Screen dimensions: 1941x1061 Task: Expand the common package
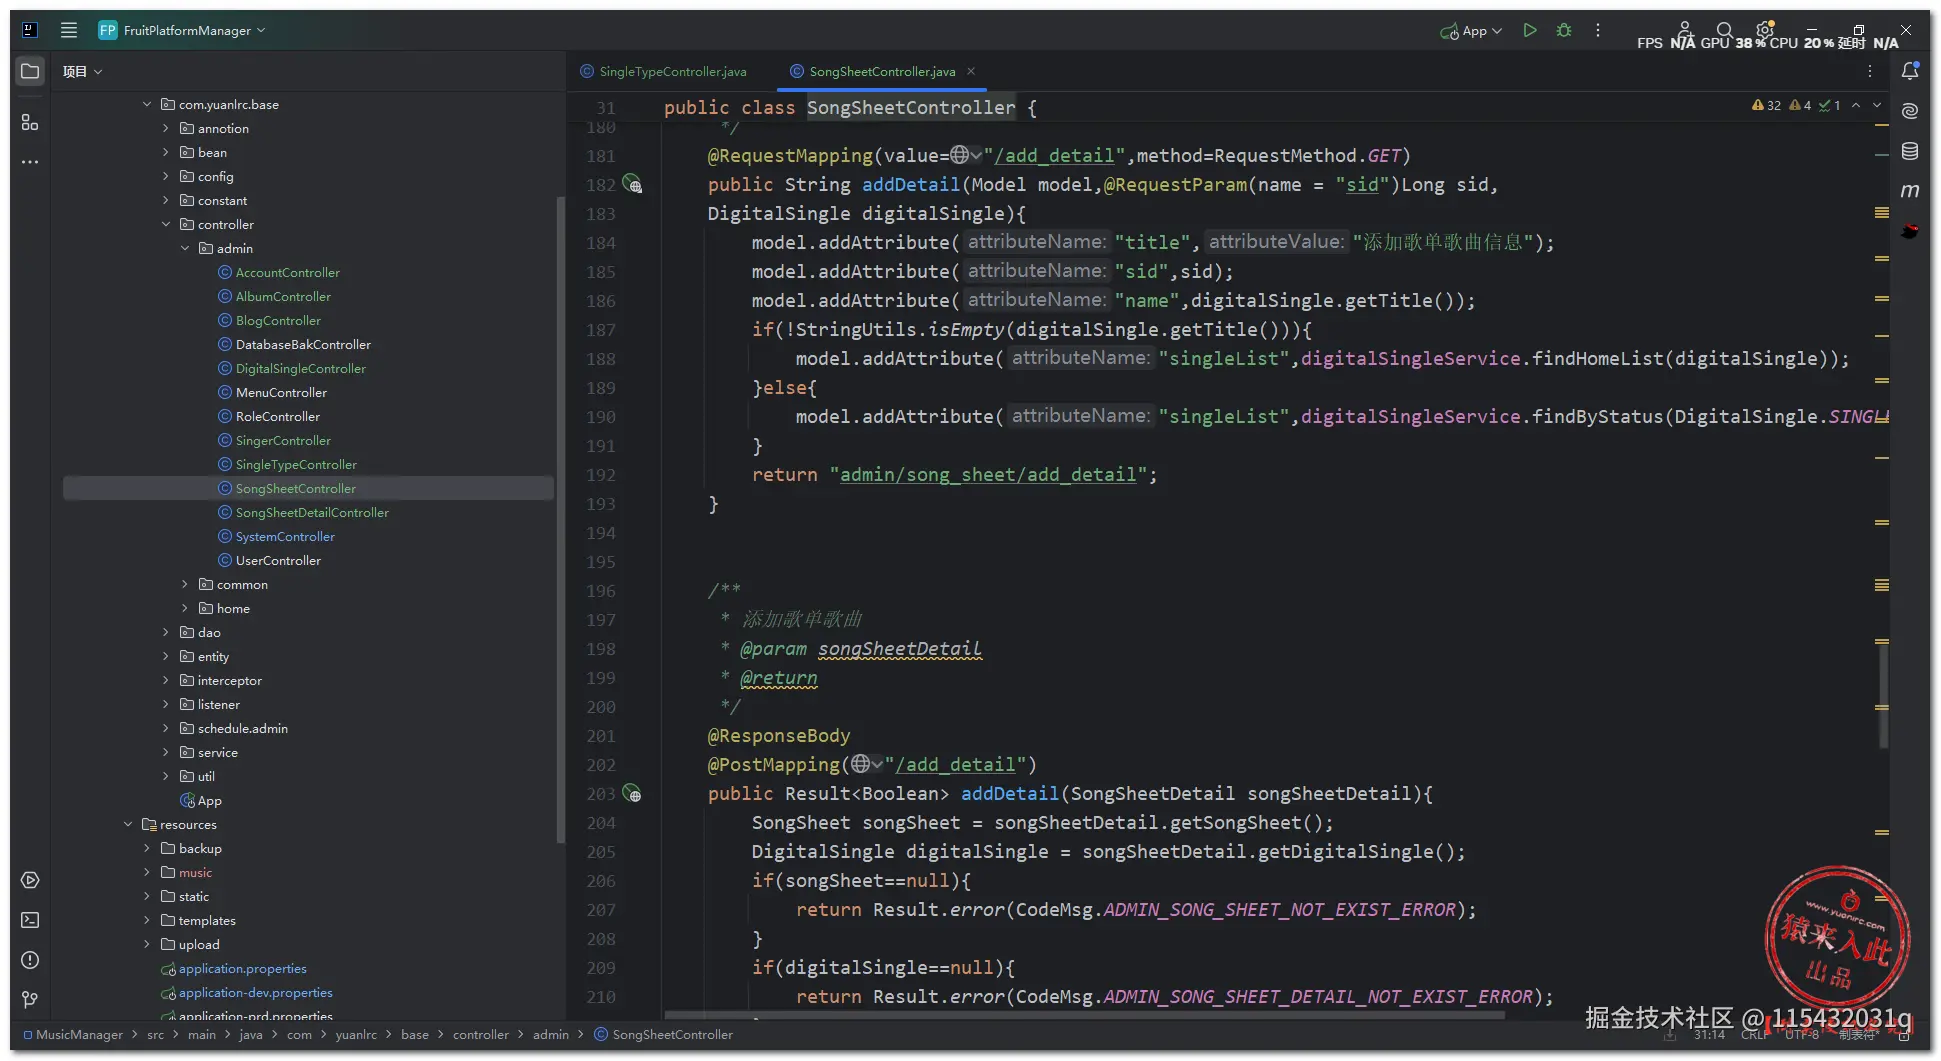tap(185, 584)
